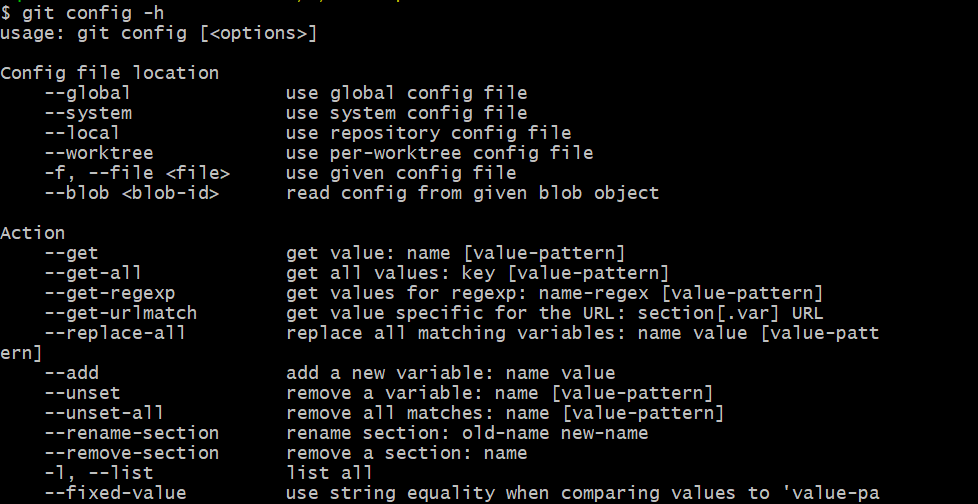Screen dimensions: 978x504
Task: Click the '--add' option text
Action: click(x=71, y=373)
